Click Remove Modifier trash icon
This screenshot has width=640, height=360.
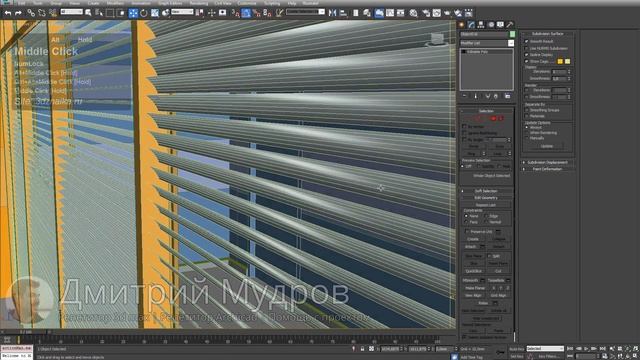tap(496, 96)
